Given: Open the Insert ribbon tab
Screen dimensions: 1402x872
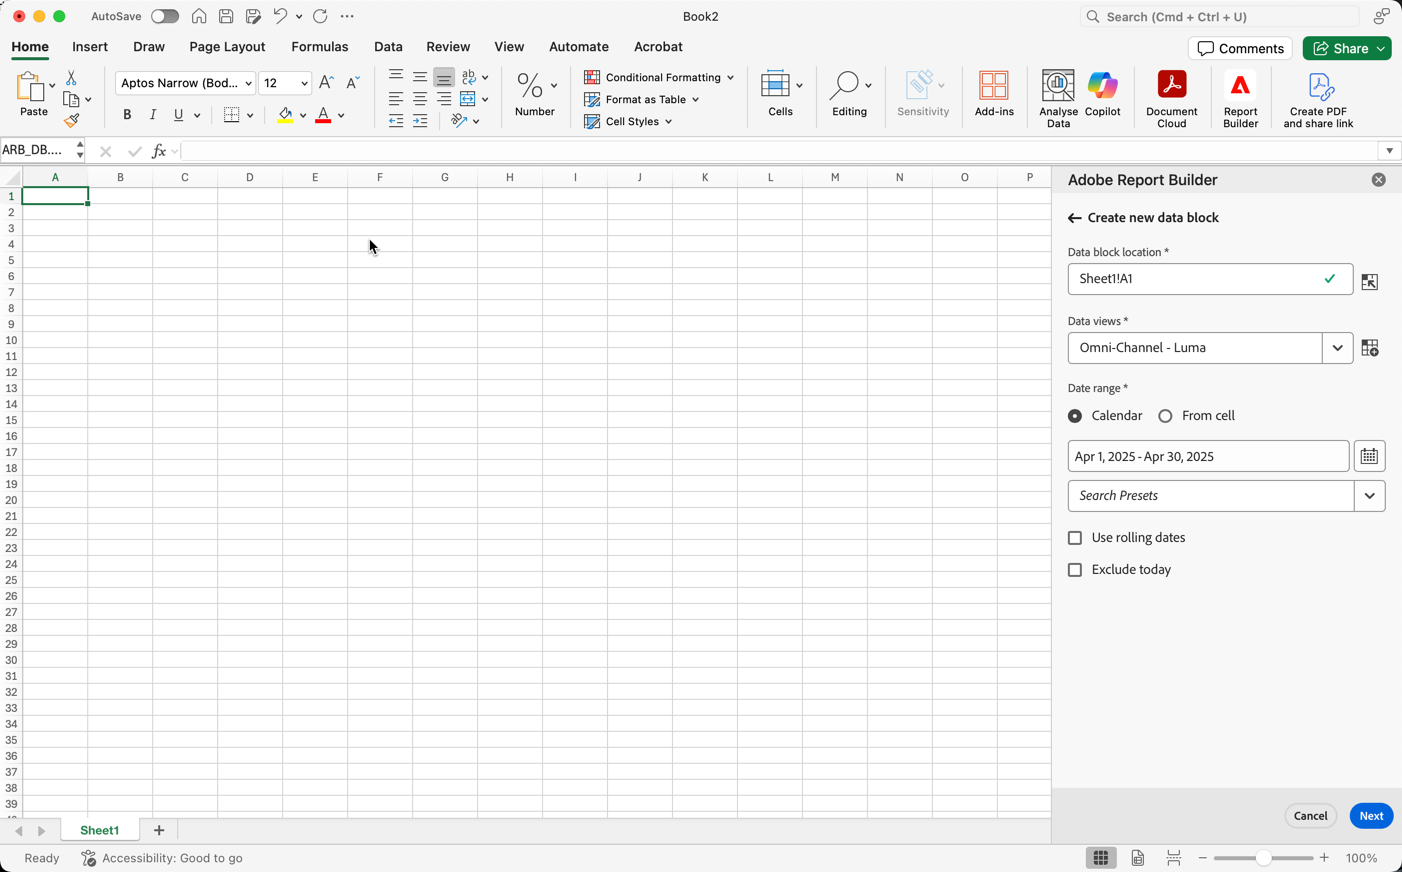Looking at the screenshot, I should pyautogui.click(x=90, y=47).
